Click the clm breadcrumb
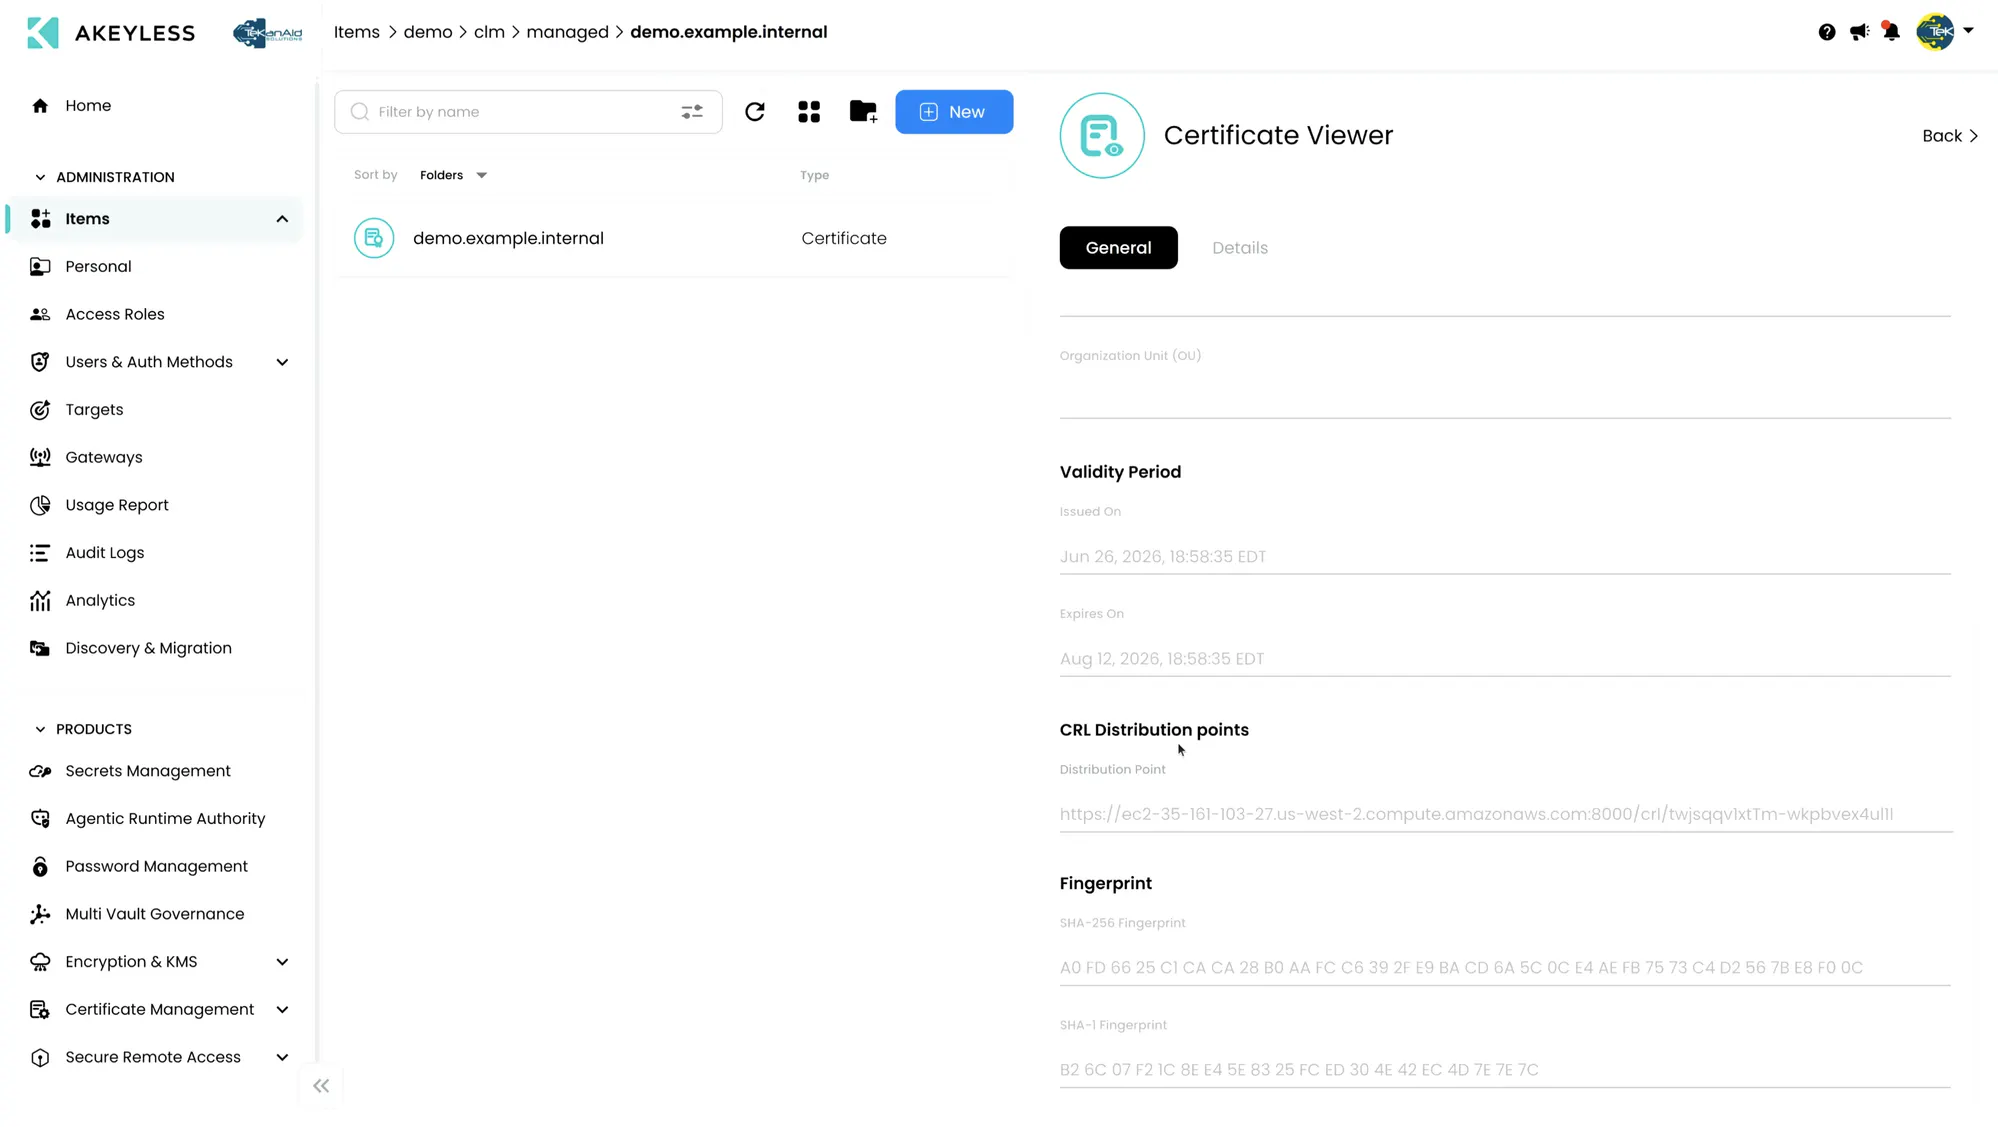This screenshot has height=1127, width=1998. point(489,32)
